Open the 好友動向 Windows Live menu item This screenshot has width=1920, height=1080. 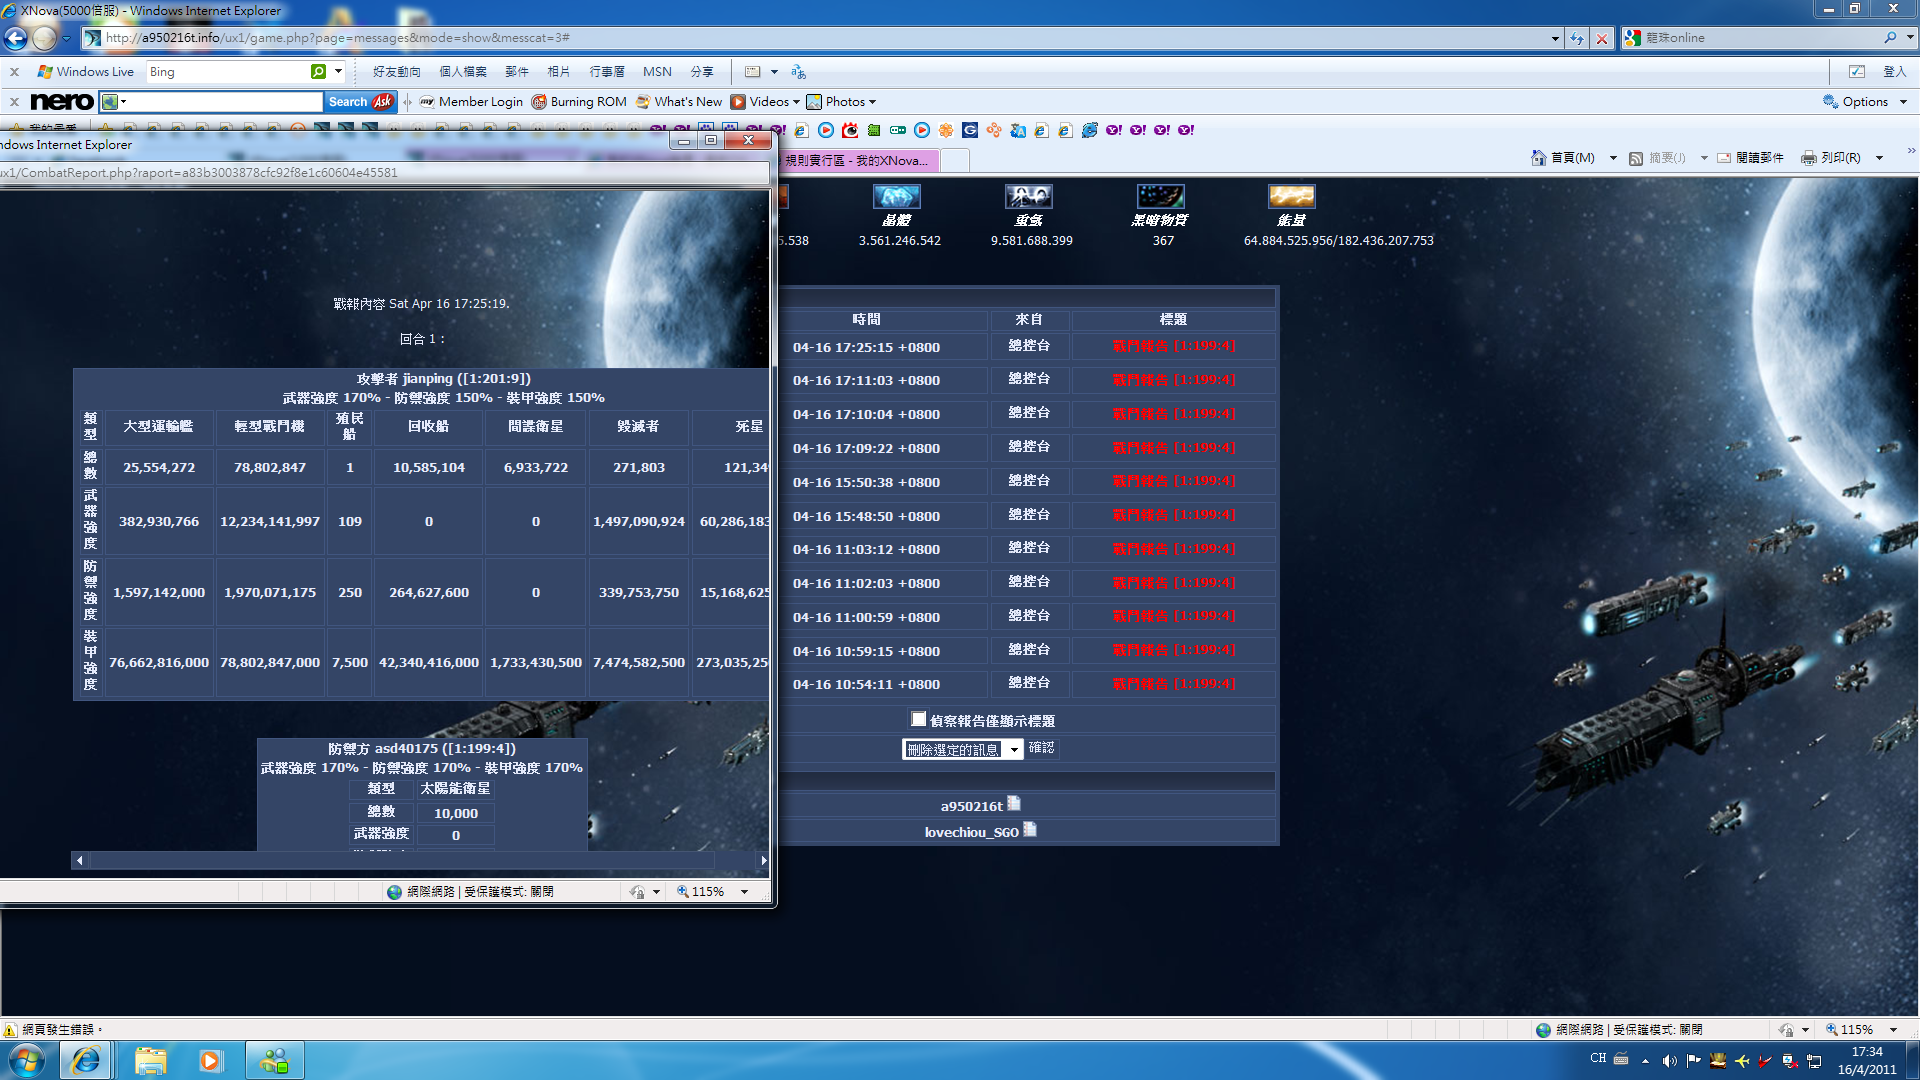[396, 72]
